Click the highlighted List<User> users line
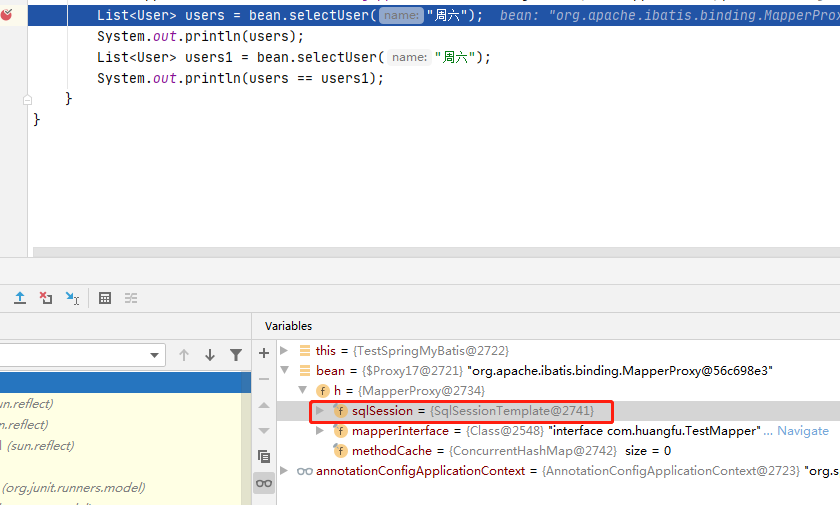This screenshot has height=505, width=840. pos(434,15)
